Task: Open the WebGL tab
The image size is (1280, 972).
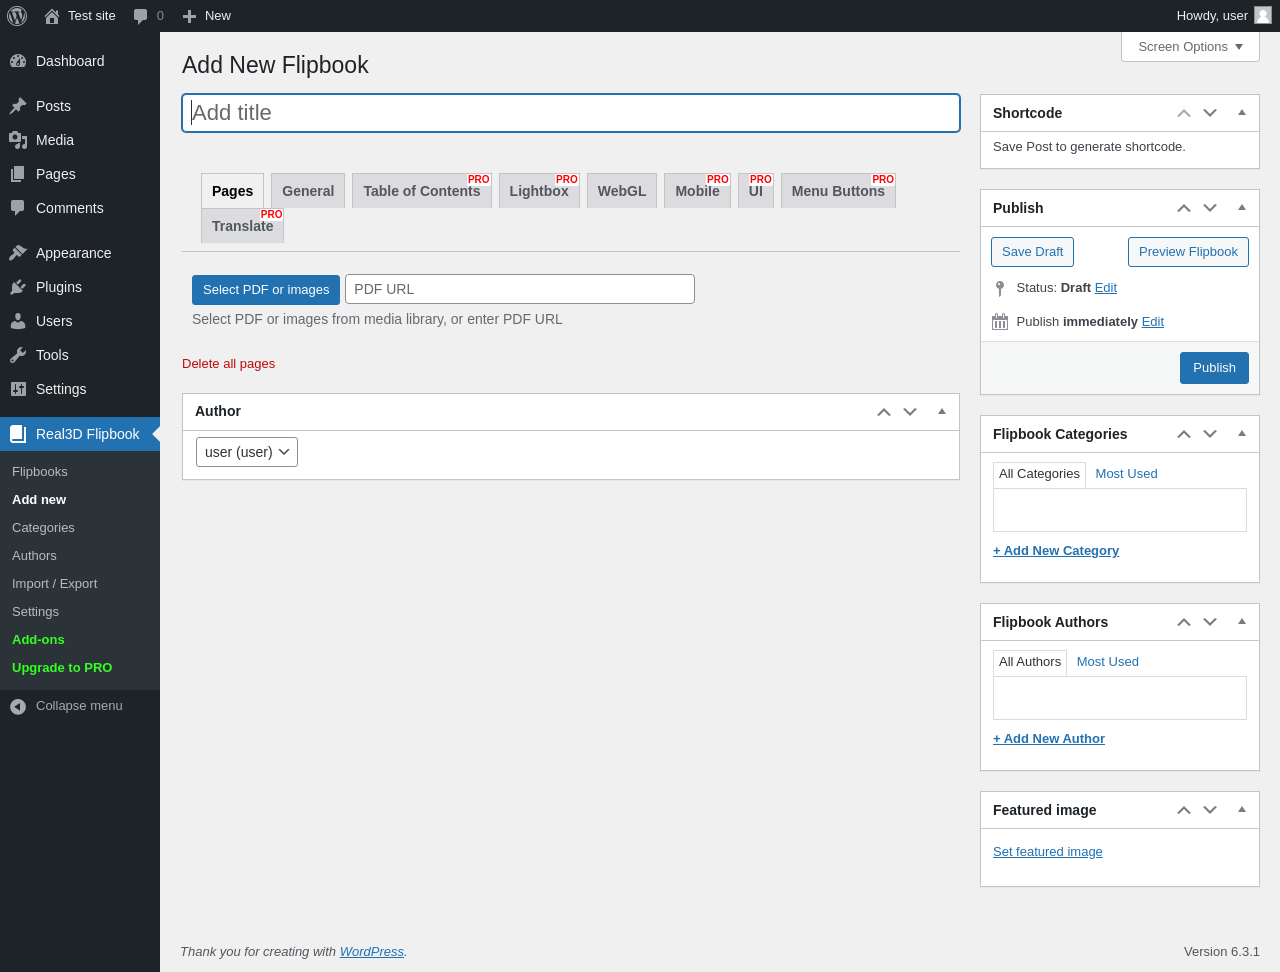Action: (x=622, y=191)
